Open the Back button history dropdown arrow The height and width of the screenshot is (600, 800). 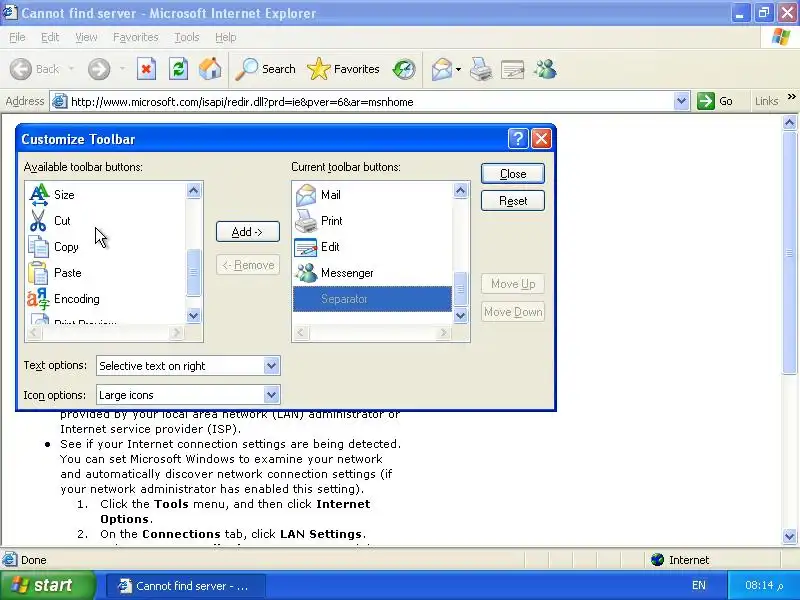point(71,68)
